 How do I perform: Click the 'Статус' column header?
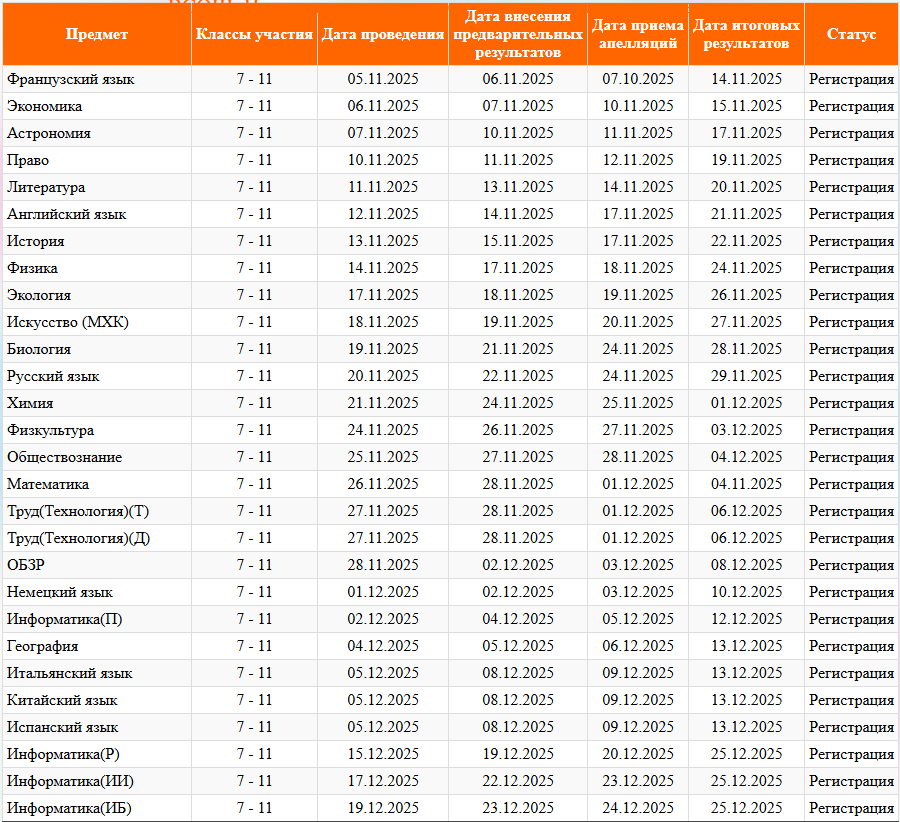[851, 34]
